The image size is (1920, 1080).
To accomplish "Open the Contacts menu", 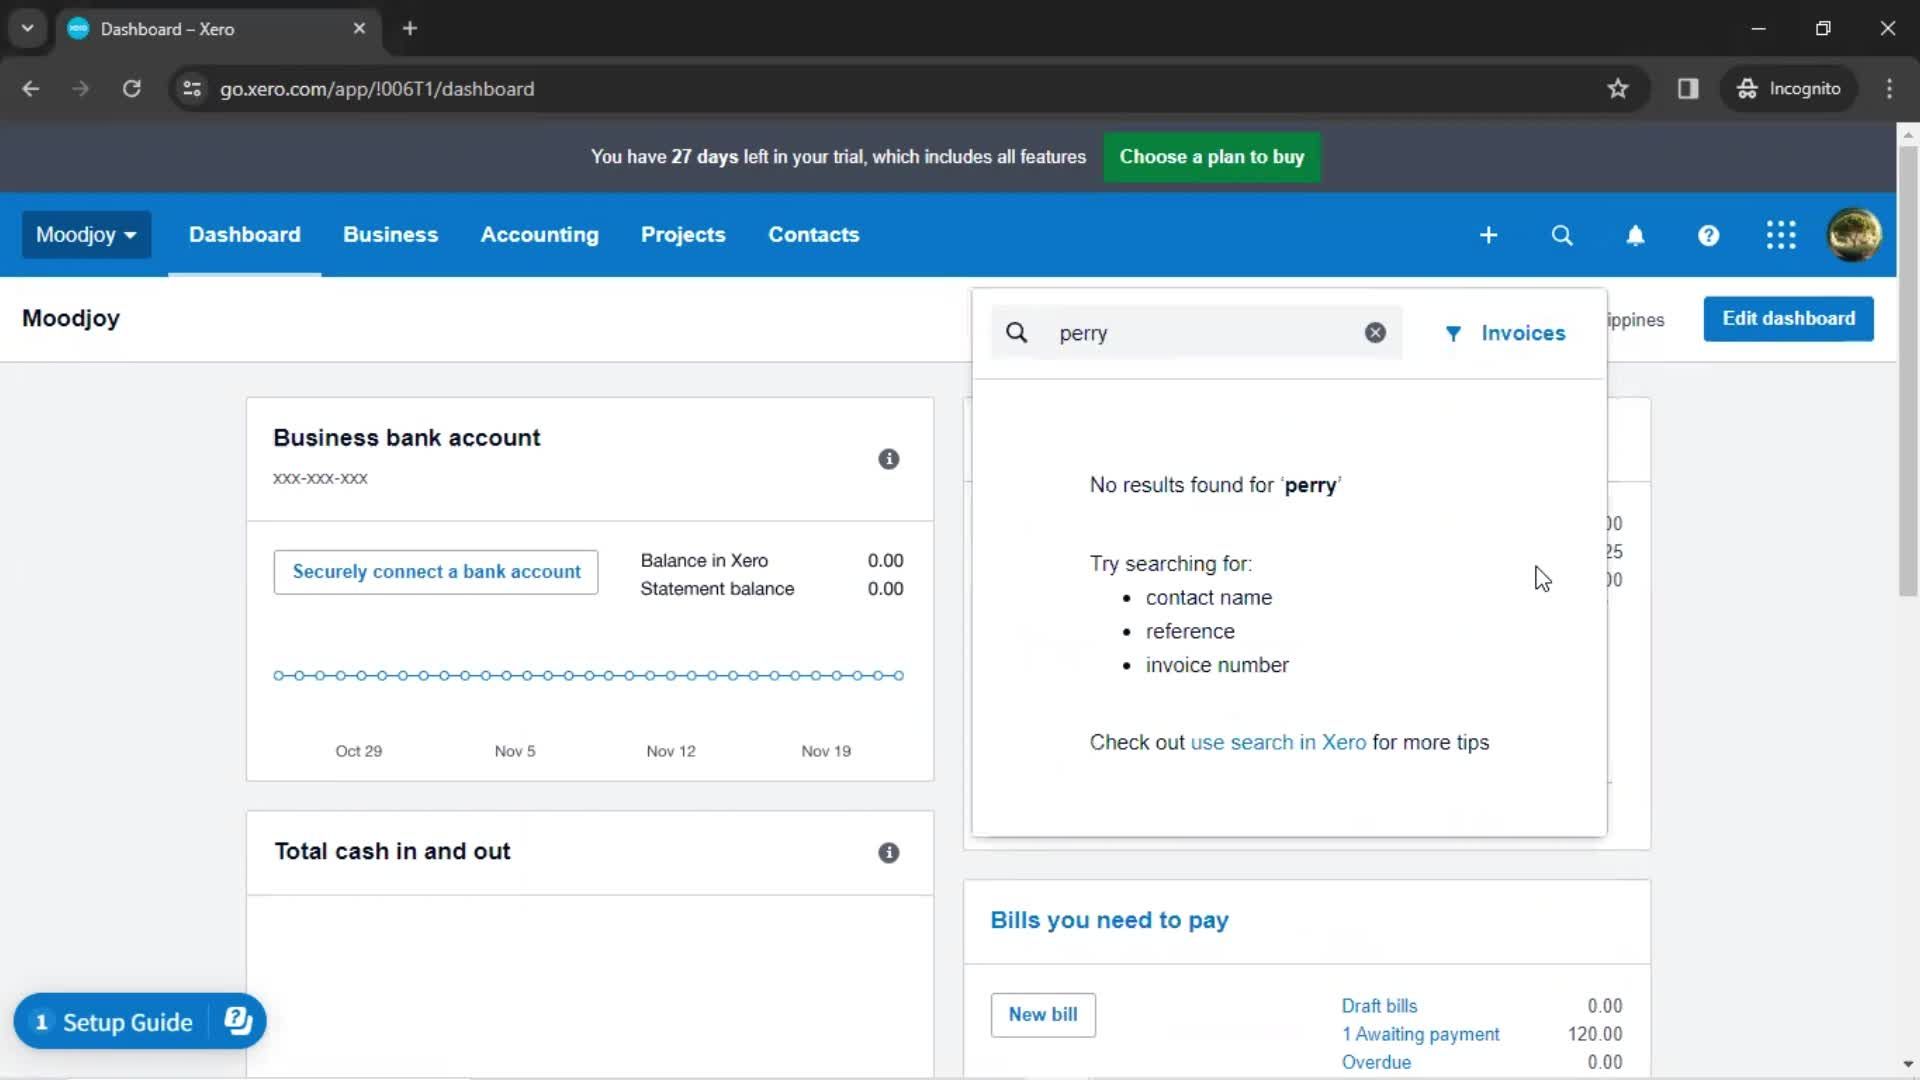I will pos(813,235).
